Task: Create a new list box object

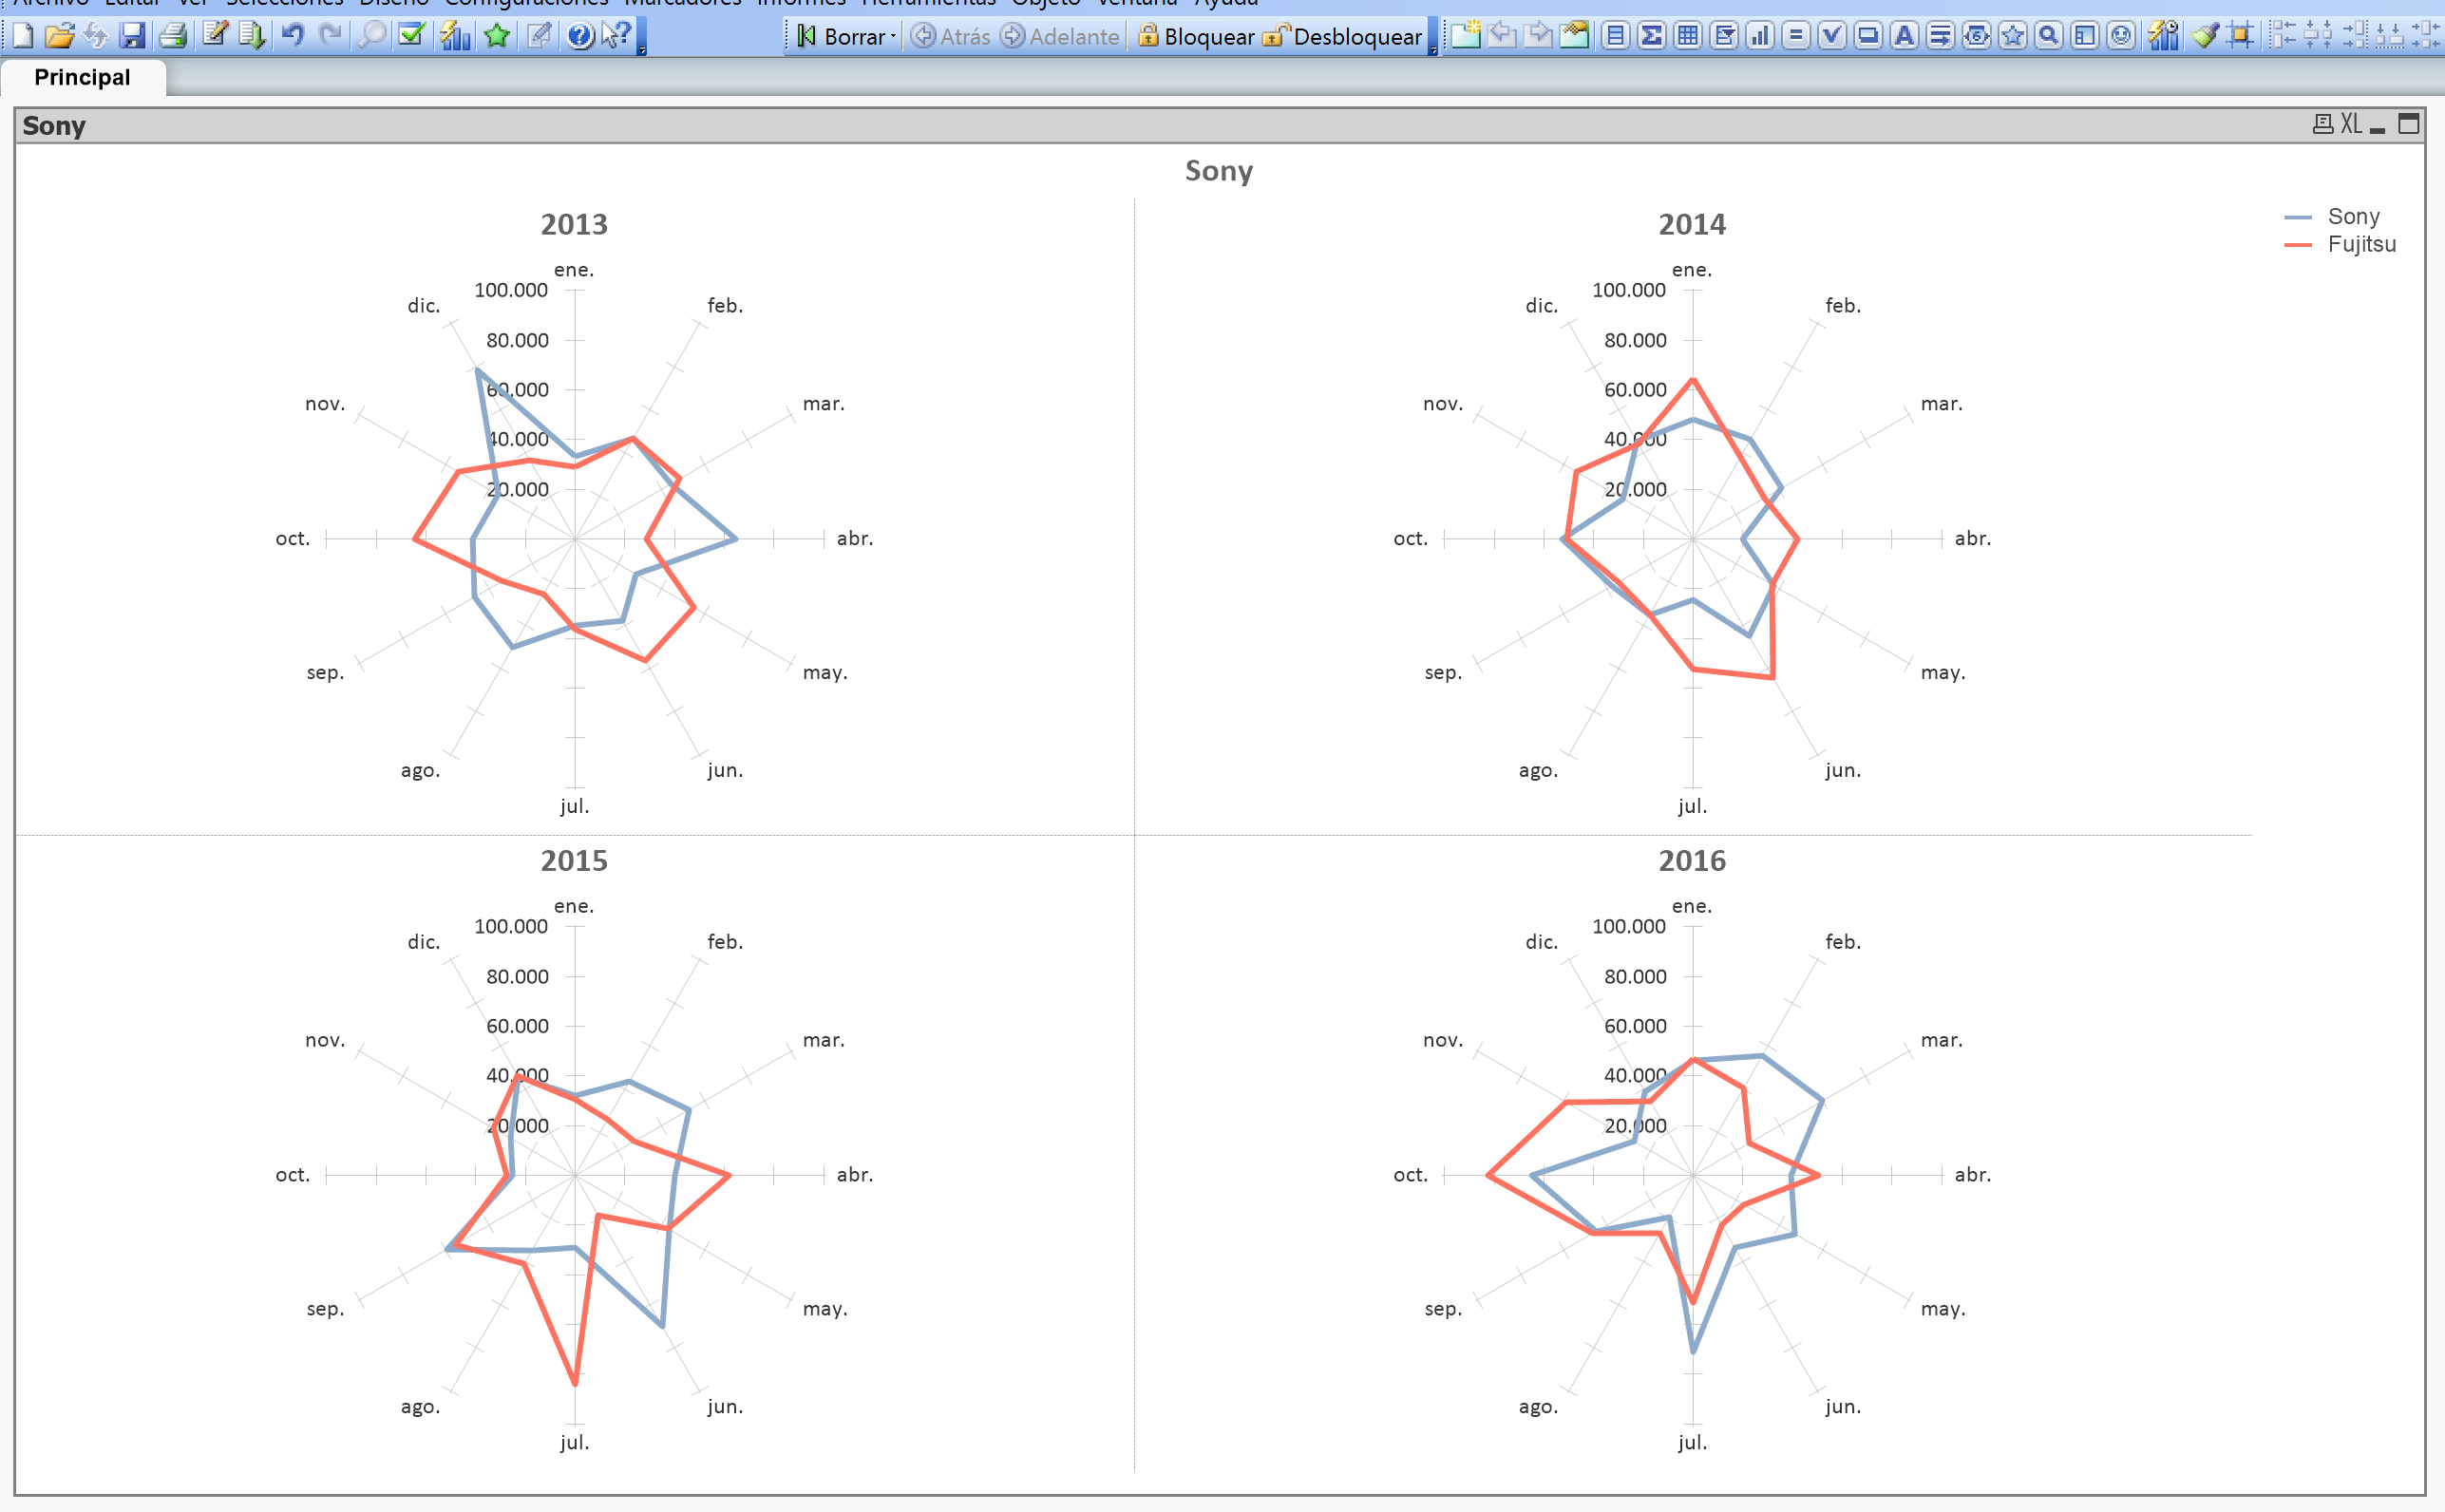Action: tap(1615, 37)
